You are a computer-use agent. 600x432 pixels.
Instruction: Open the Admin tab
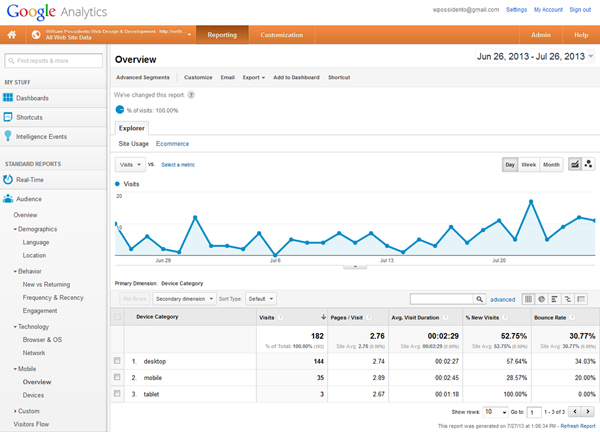[541, 35]
